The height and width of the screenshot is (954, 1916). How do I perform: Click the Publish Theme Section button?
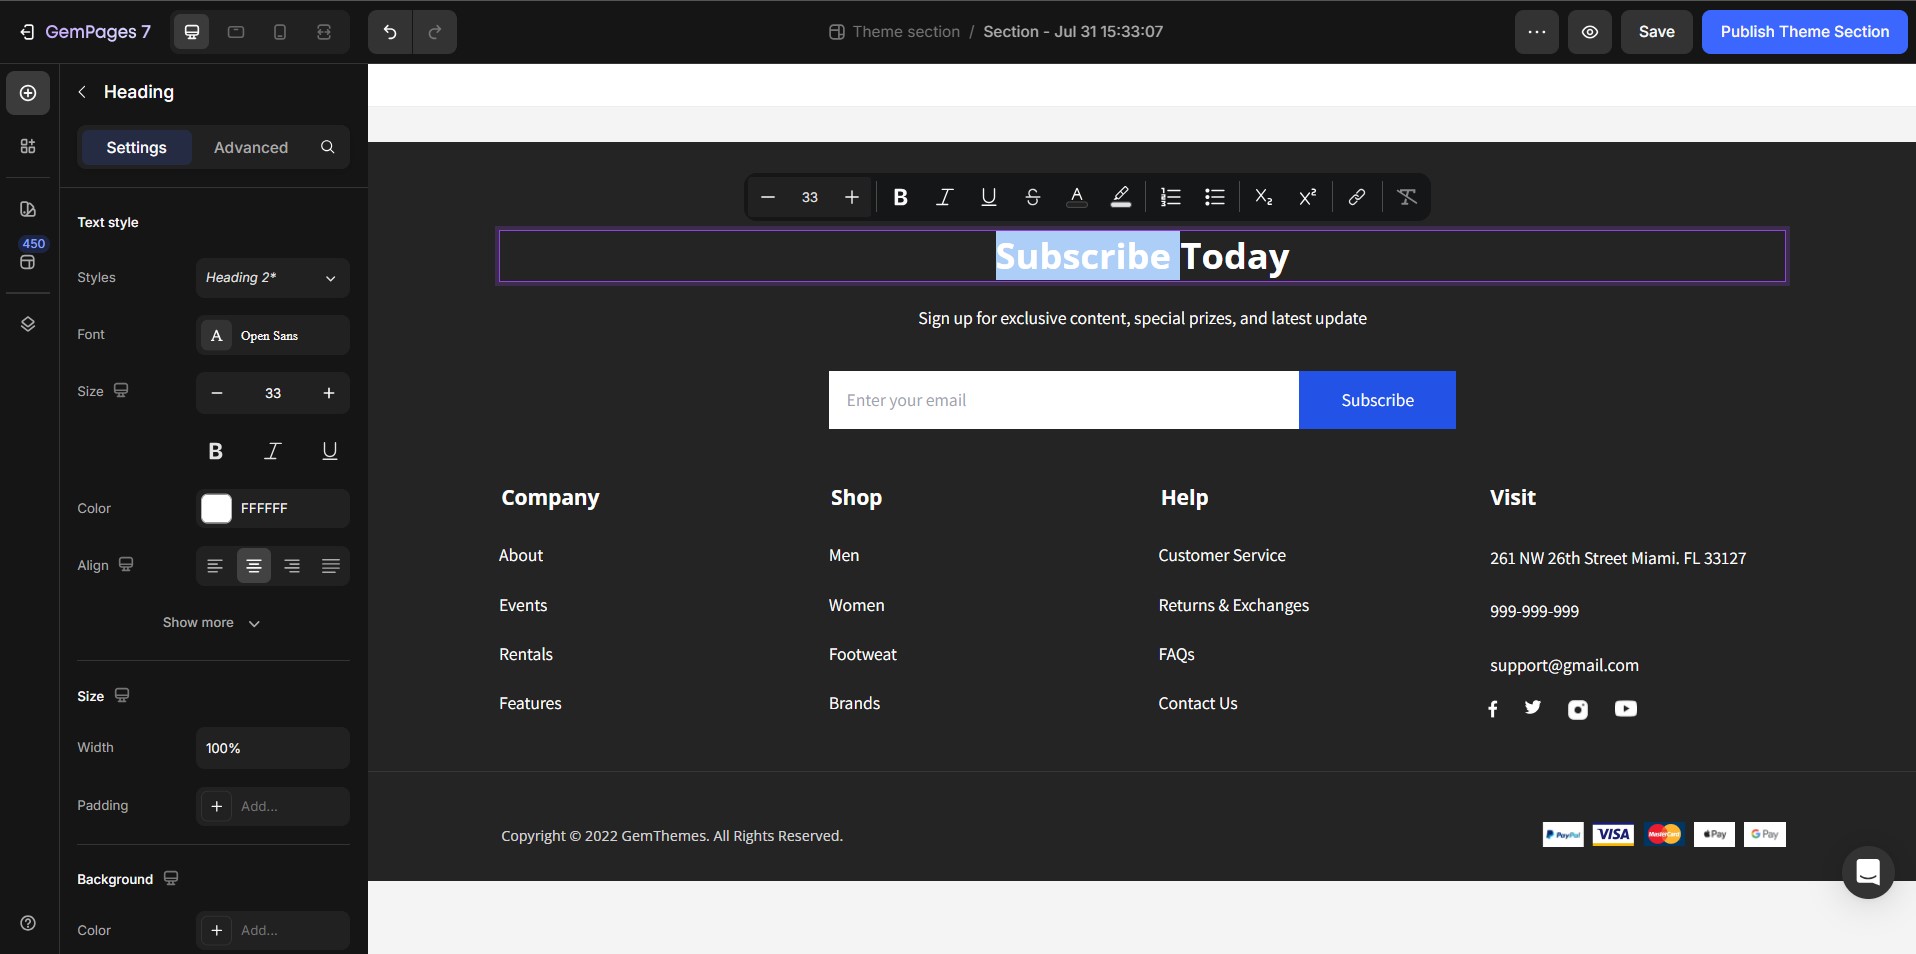[1805, 32]
